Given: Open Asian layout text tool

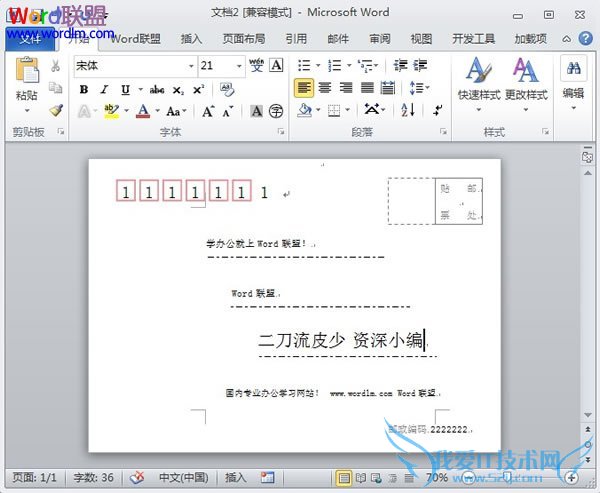Looking at the screenshot, I should click(x=374, y=110).
